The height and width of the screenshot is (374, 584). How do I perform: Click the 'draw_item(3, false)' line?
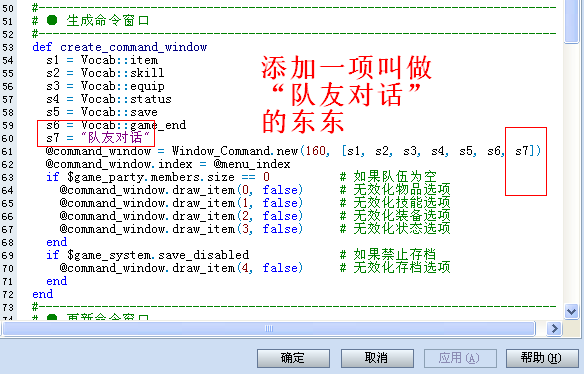coord(181,229)
